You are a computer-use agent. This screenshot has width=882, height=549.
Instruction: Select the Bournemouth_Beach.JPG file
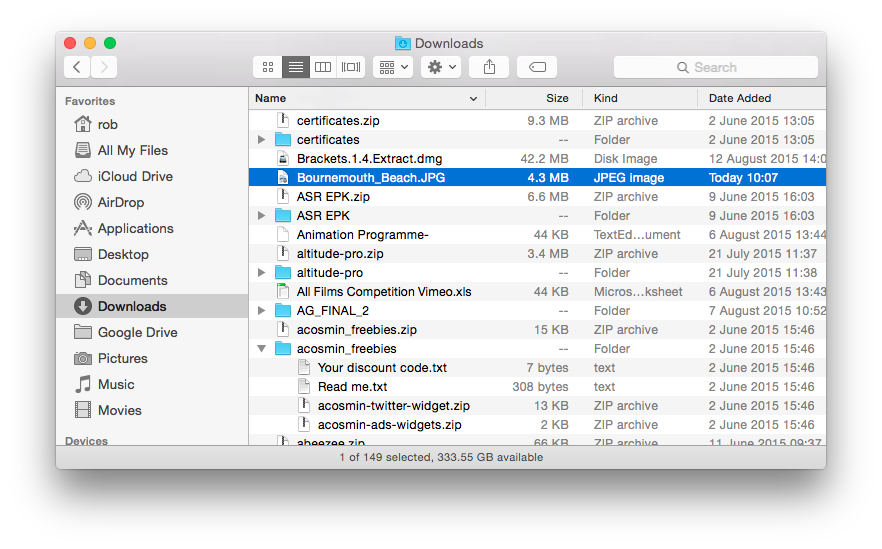tap(537, 178)
